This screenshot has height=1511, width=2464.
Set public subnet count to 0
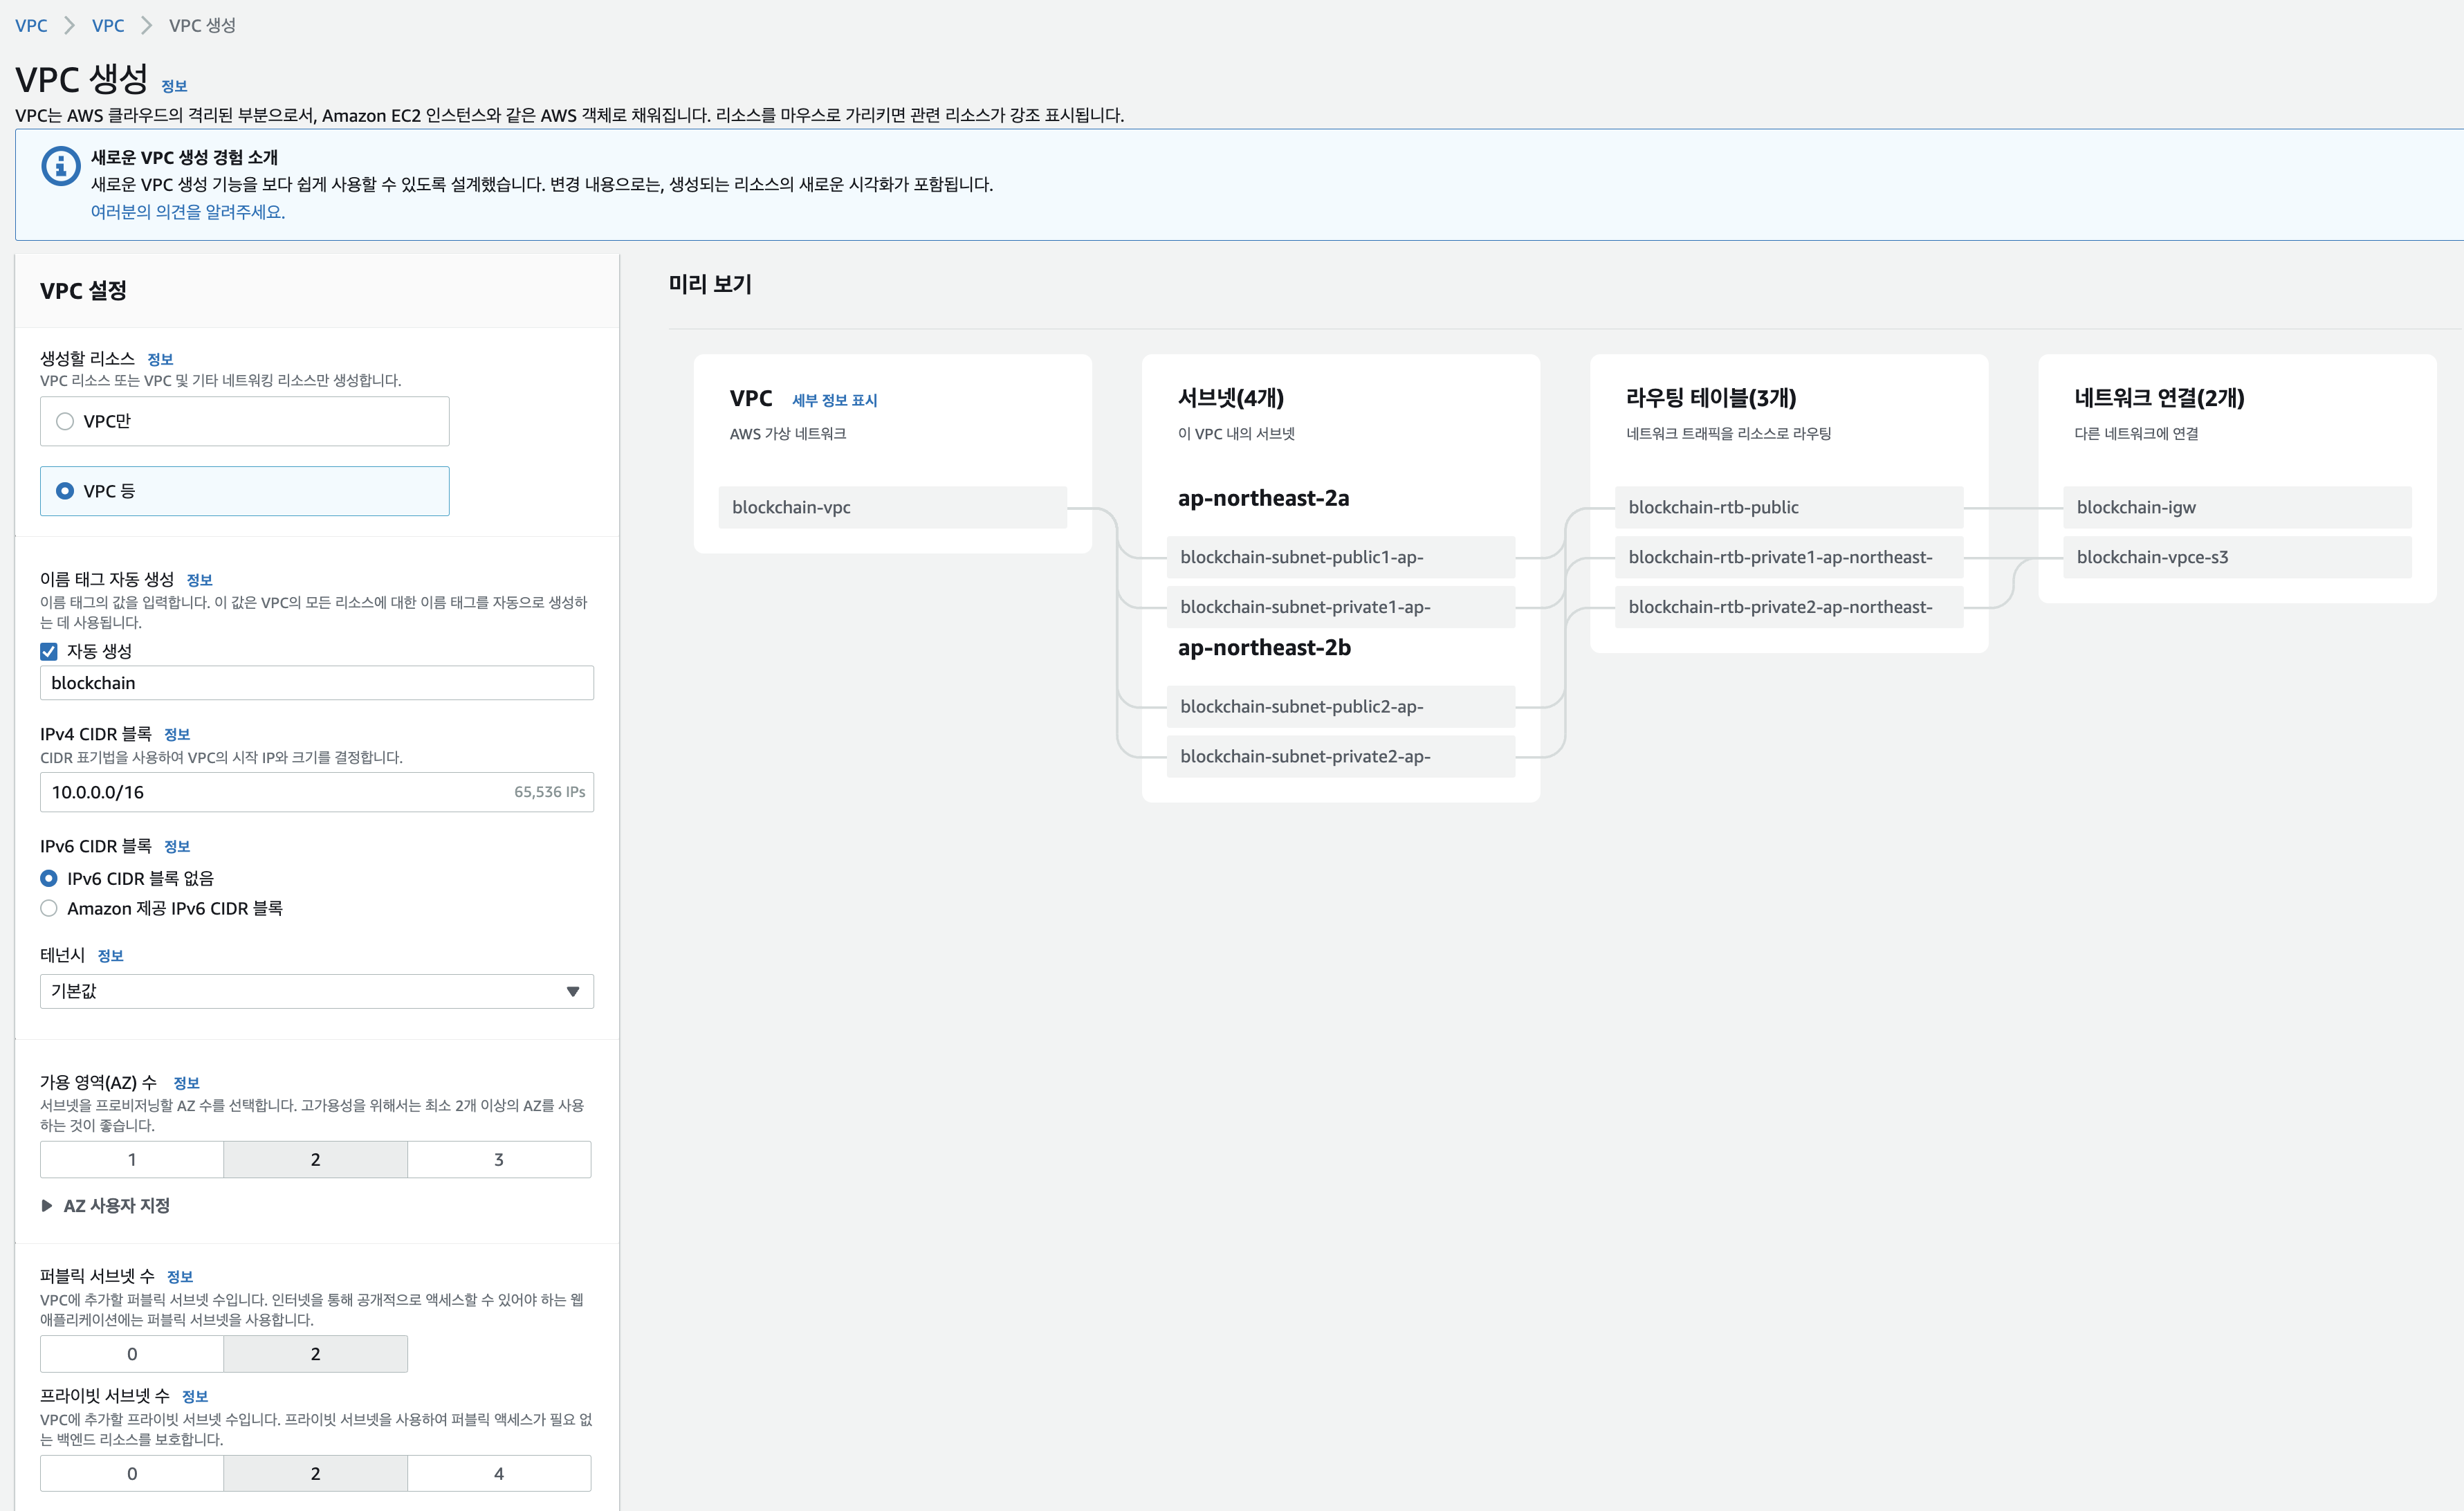(132, 1353)
